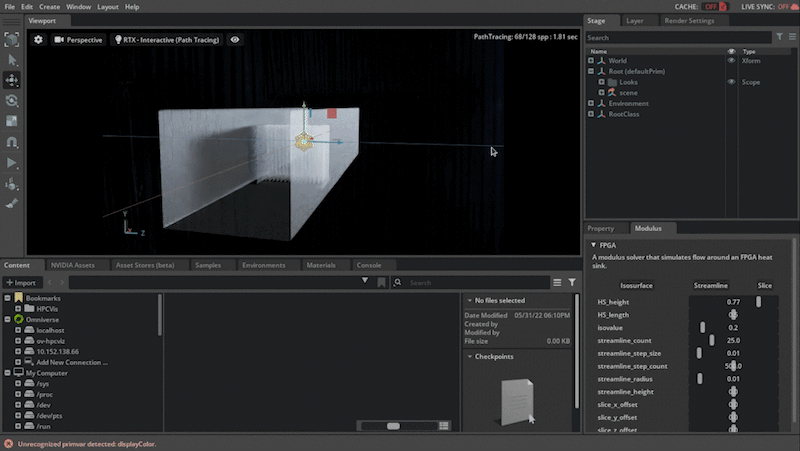Expand the Environment tree node
The image size is (800, 451).
[591, 103]
